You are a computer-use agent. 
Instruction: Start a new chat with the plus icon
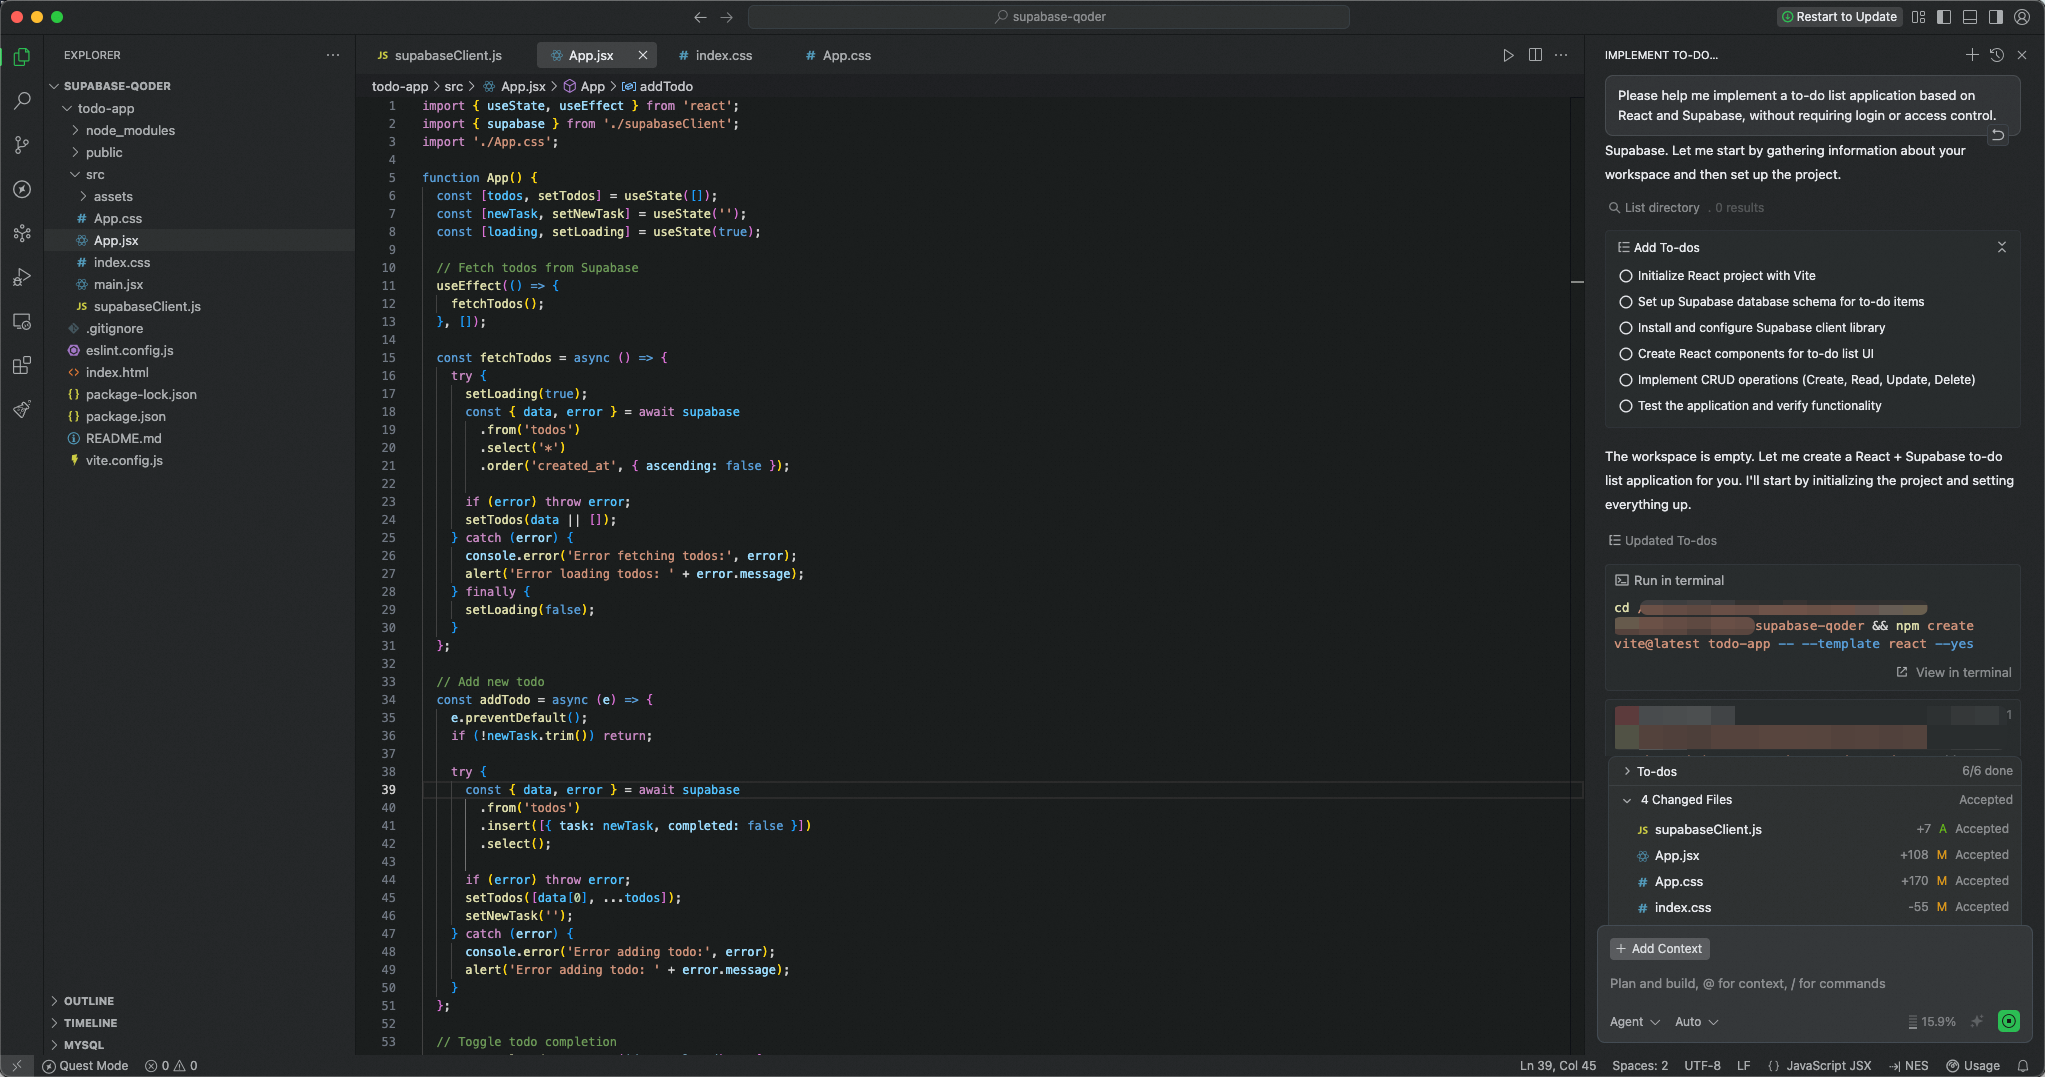pos(1971,55)
